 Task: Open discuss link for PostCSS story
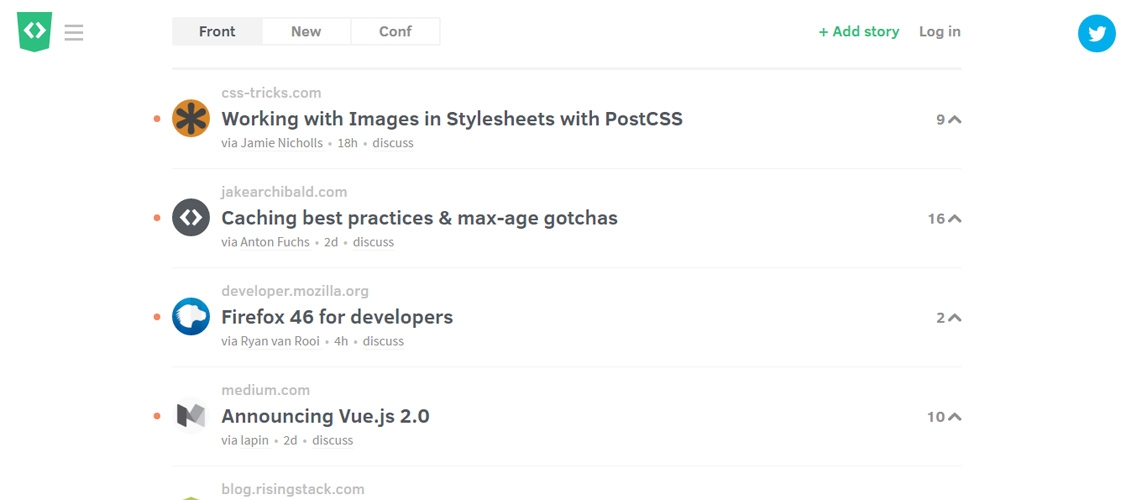tap(393, 143)
